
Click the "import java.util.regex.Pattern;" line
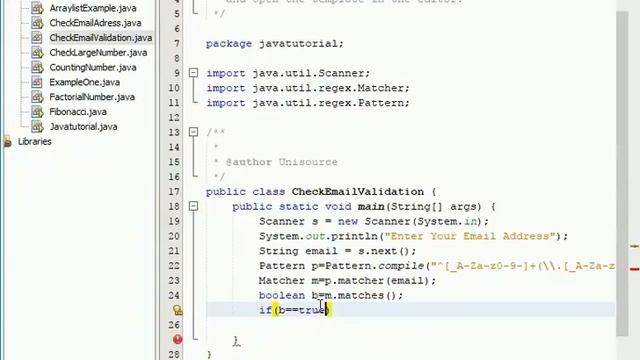point(307,103)
